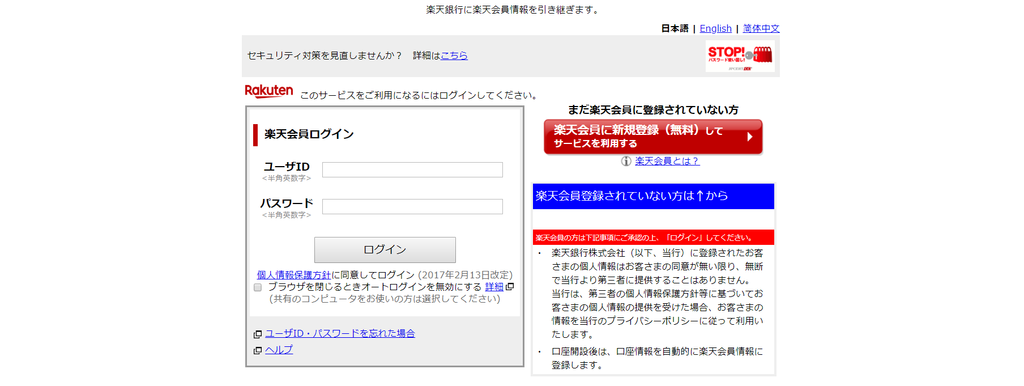This screenshot has height=386, width=1024.
Task: Click the パスワード label
Action: pyautogui.click(x=287, y=203)
